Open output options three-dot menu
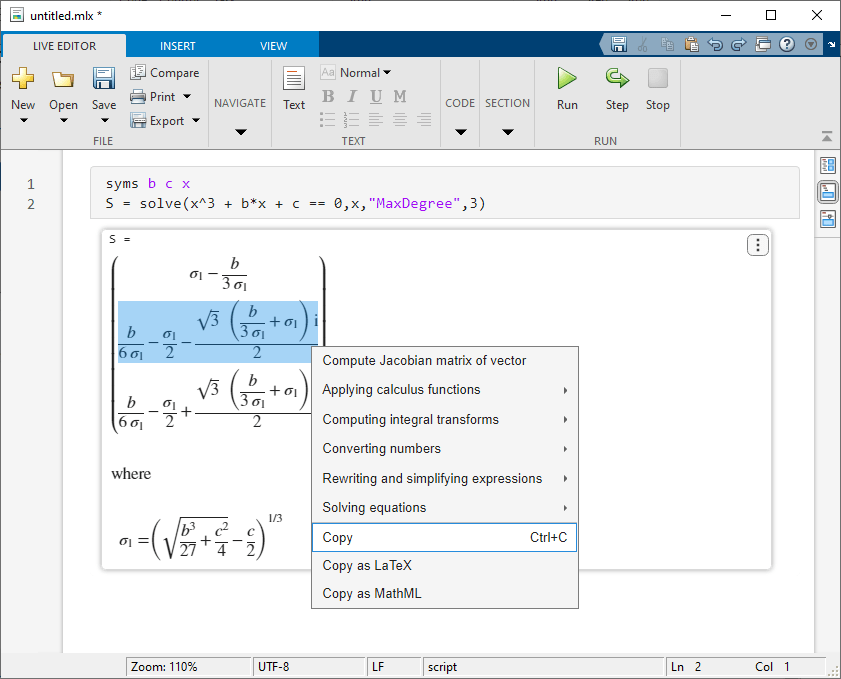The width and height of the screenshot is (841, 679). pyautogui.click(x=757, y=246)
